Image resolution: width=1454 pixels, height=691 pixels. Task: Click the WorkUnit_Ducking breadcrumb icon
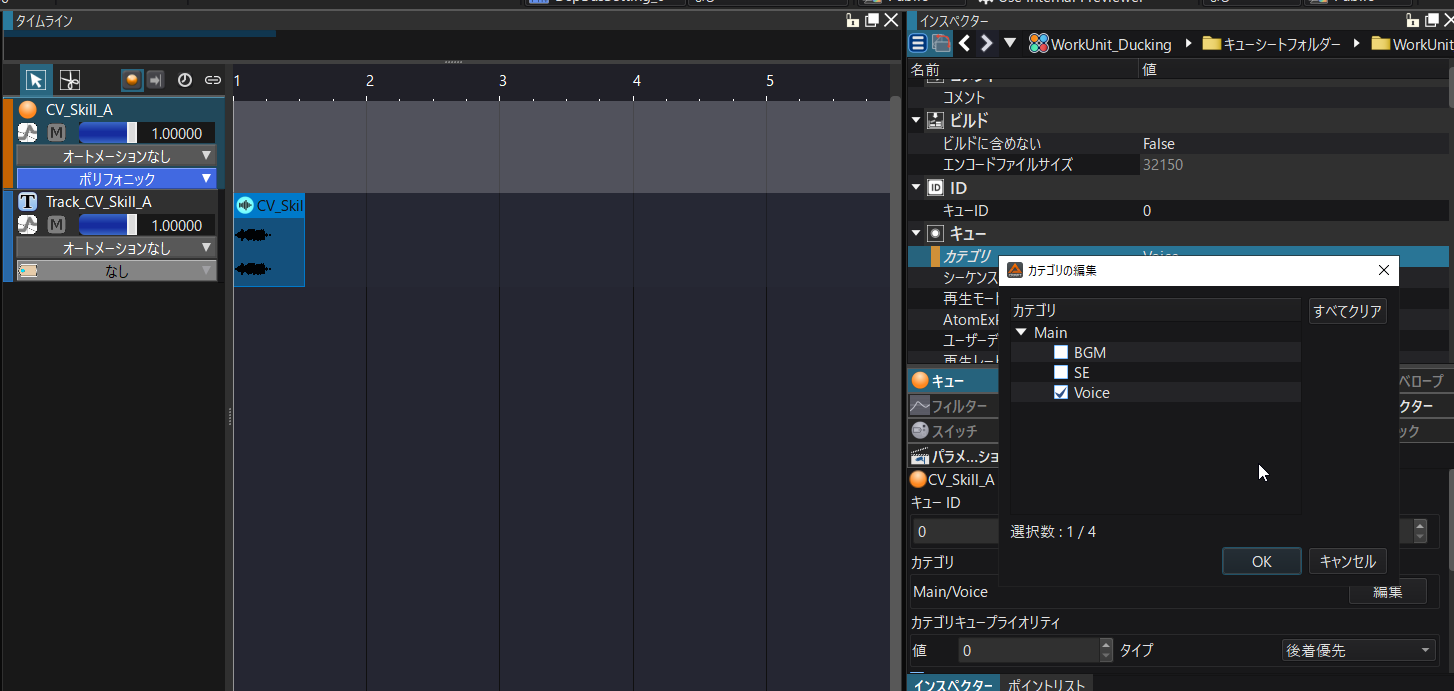click(x=1038, y=44)
